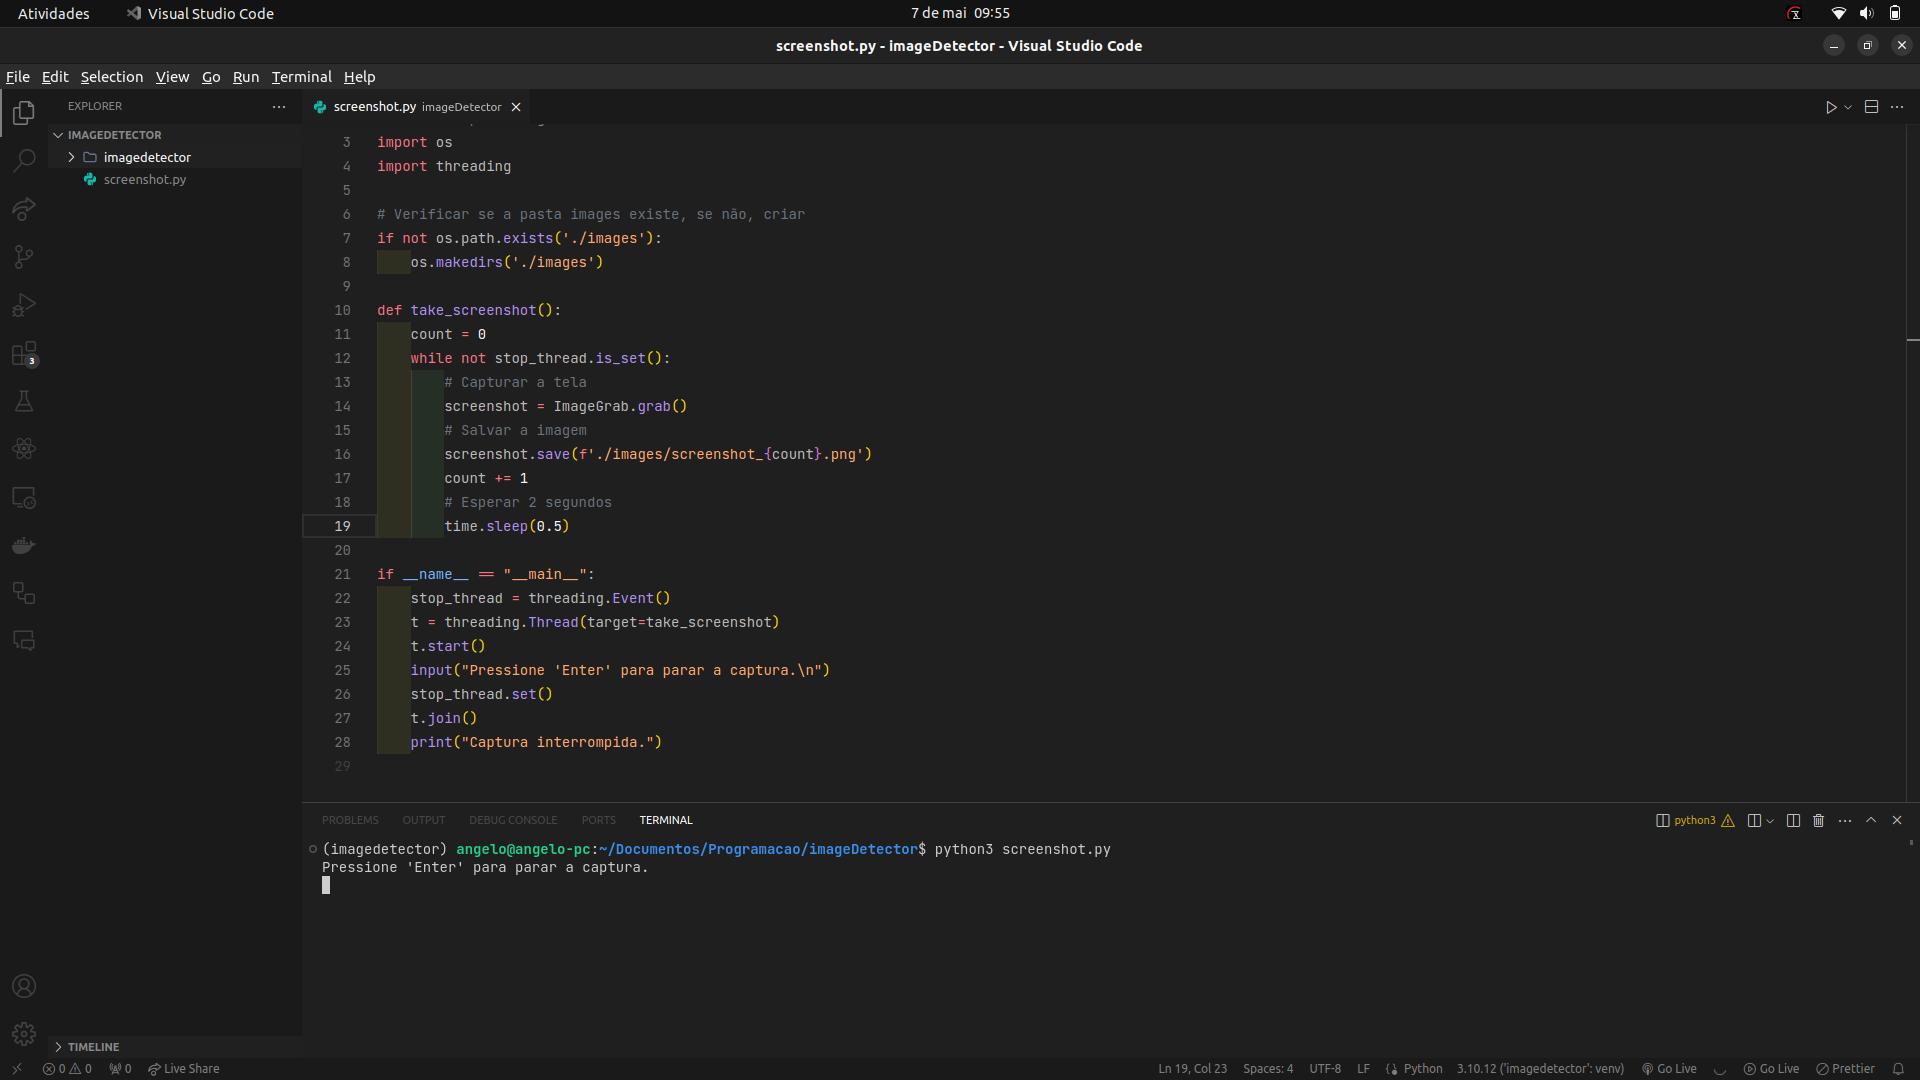1920x1080 pixels.
Task: Change file encoding UTF-8
Action: coord(1325,1068)
